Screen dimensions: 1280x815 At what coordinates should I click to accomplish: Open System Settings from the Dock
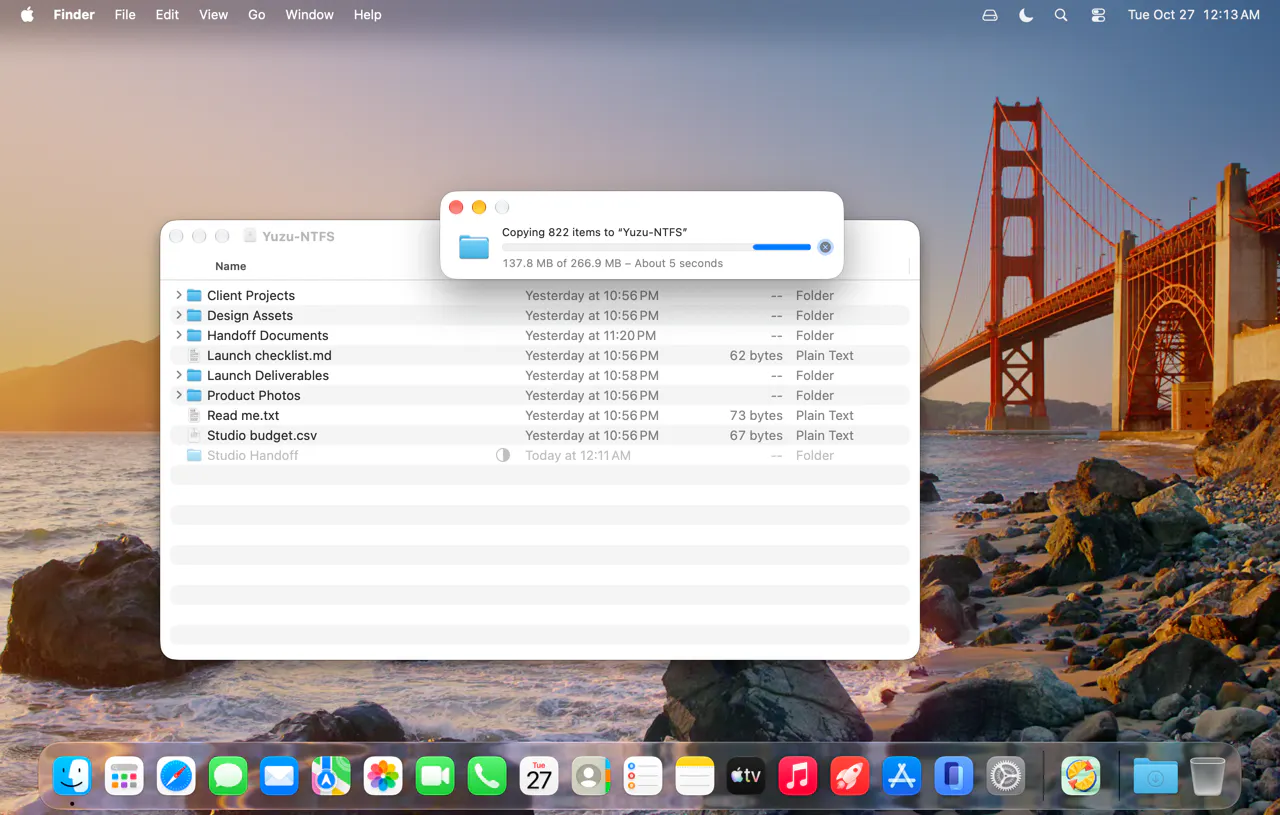point(1006,776)
